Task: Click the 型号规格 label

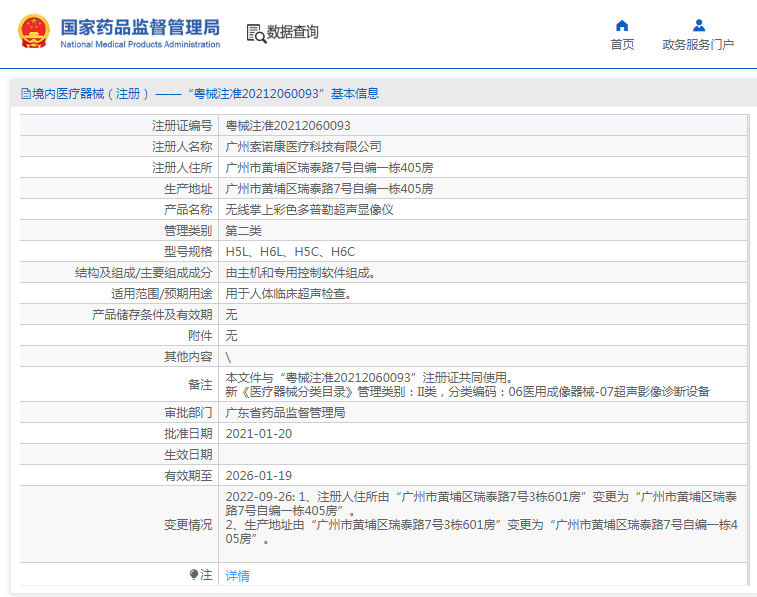Action: (188, 251)
